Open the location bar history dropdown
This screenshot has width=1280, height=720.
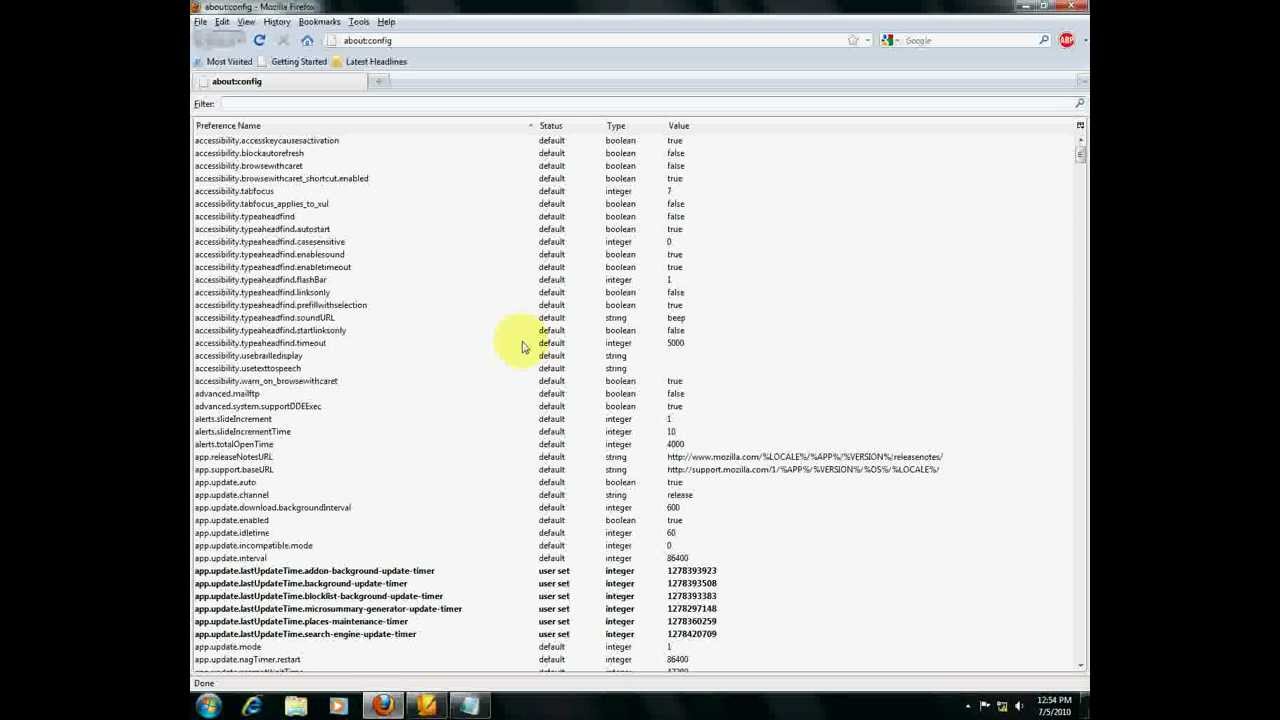868,41
